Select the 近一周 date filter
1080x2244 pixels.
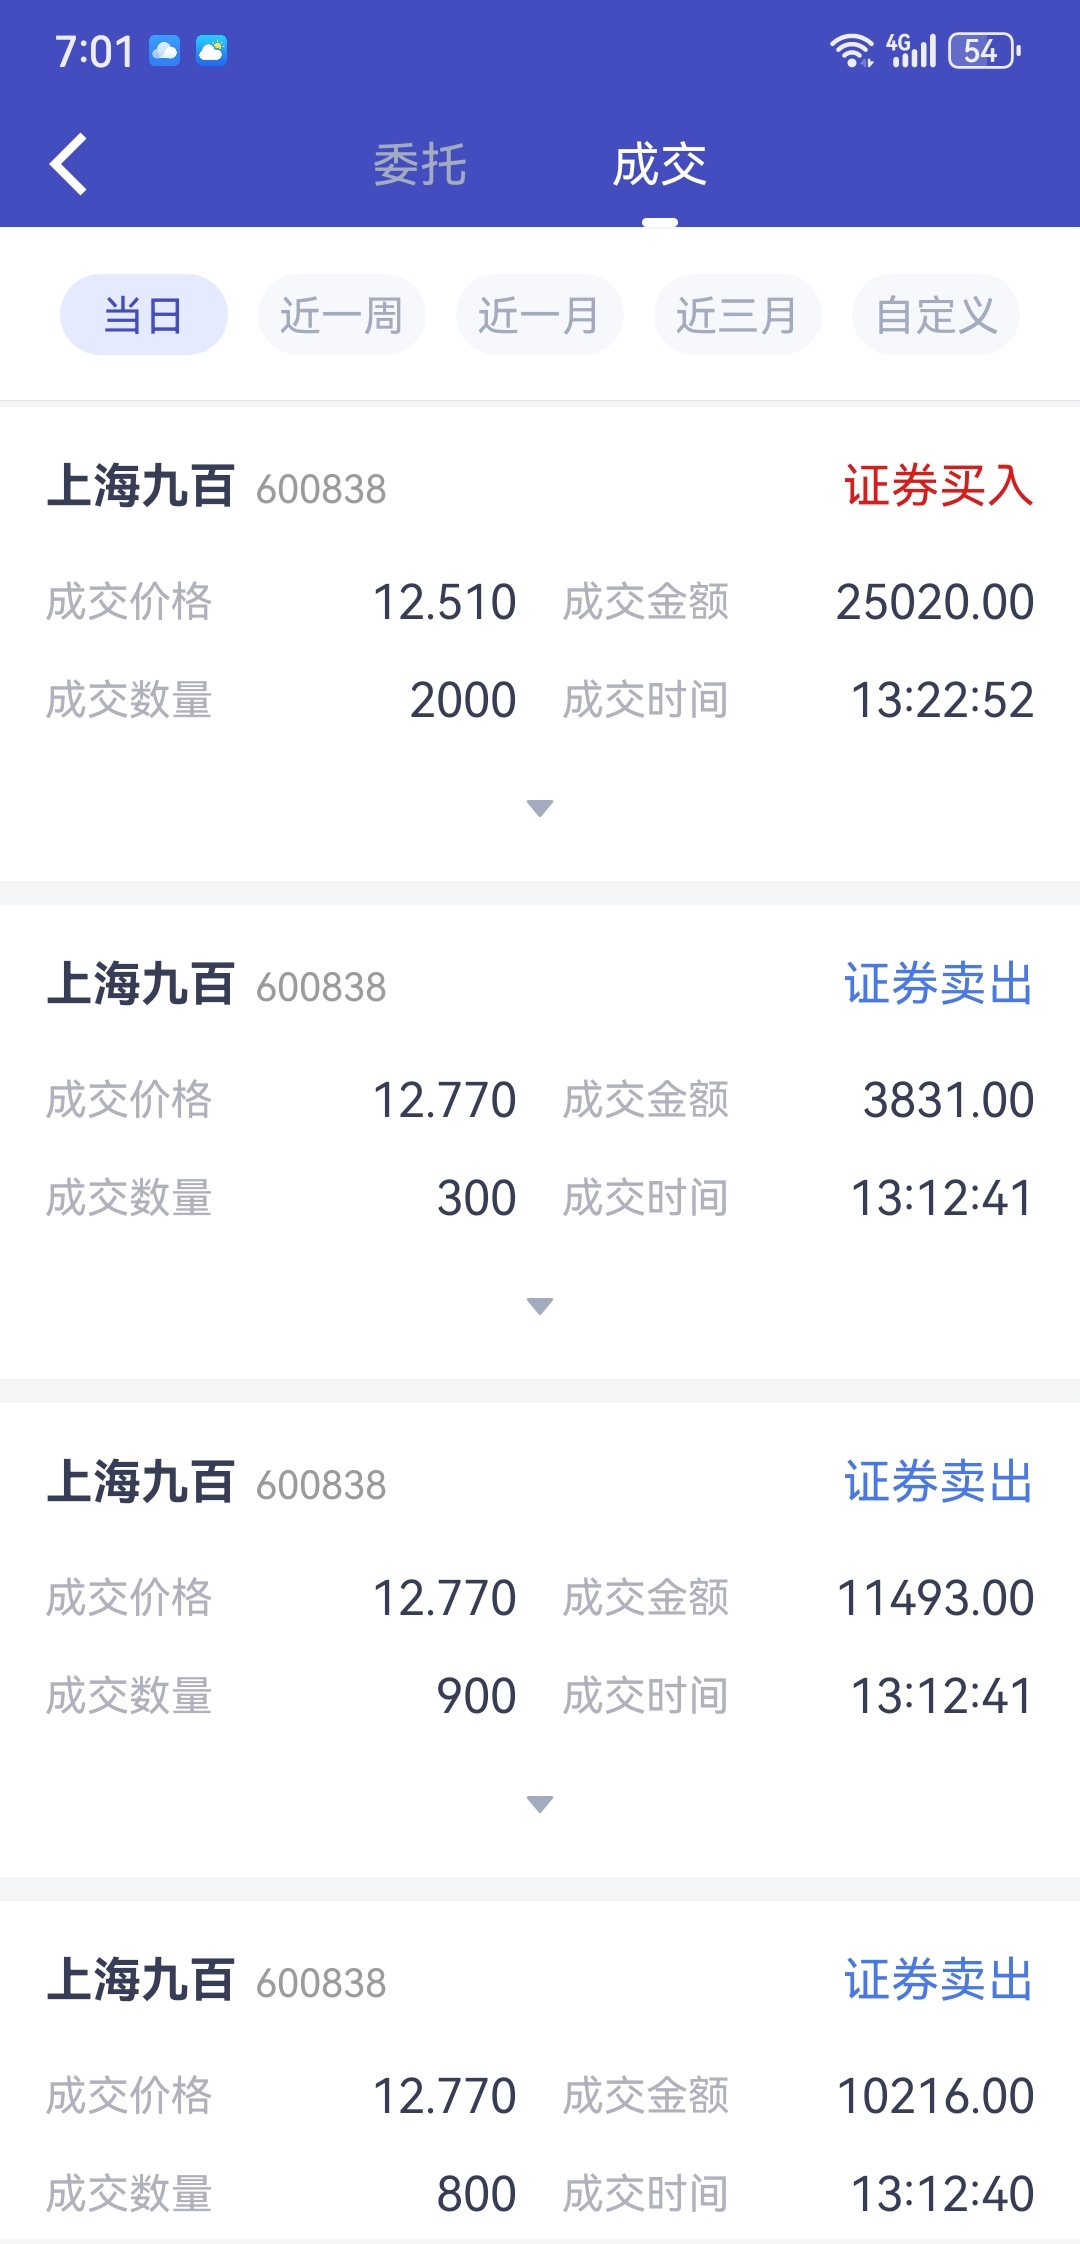point(342,315)
